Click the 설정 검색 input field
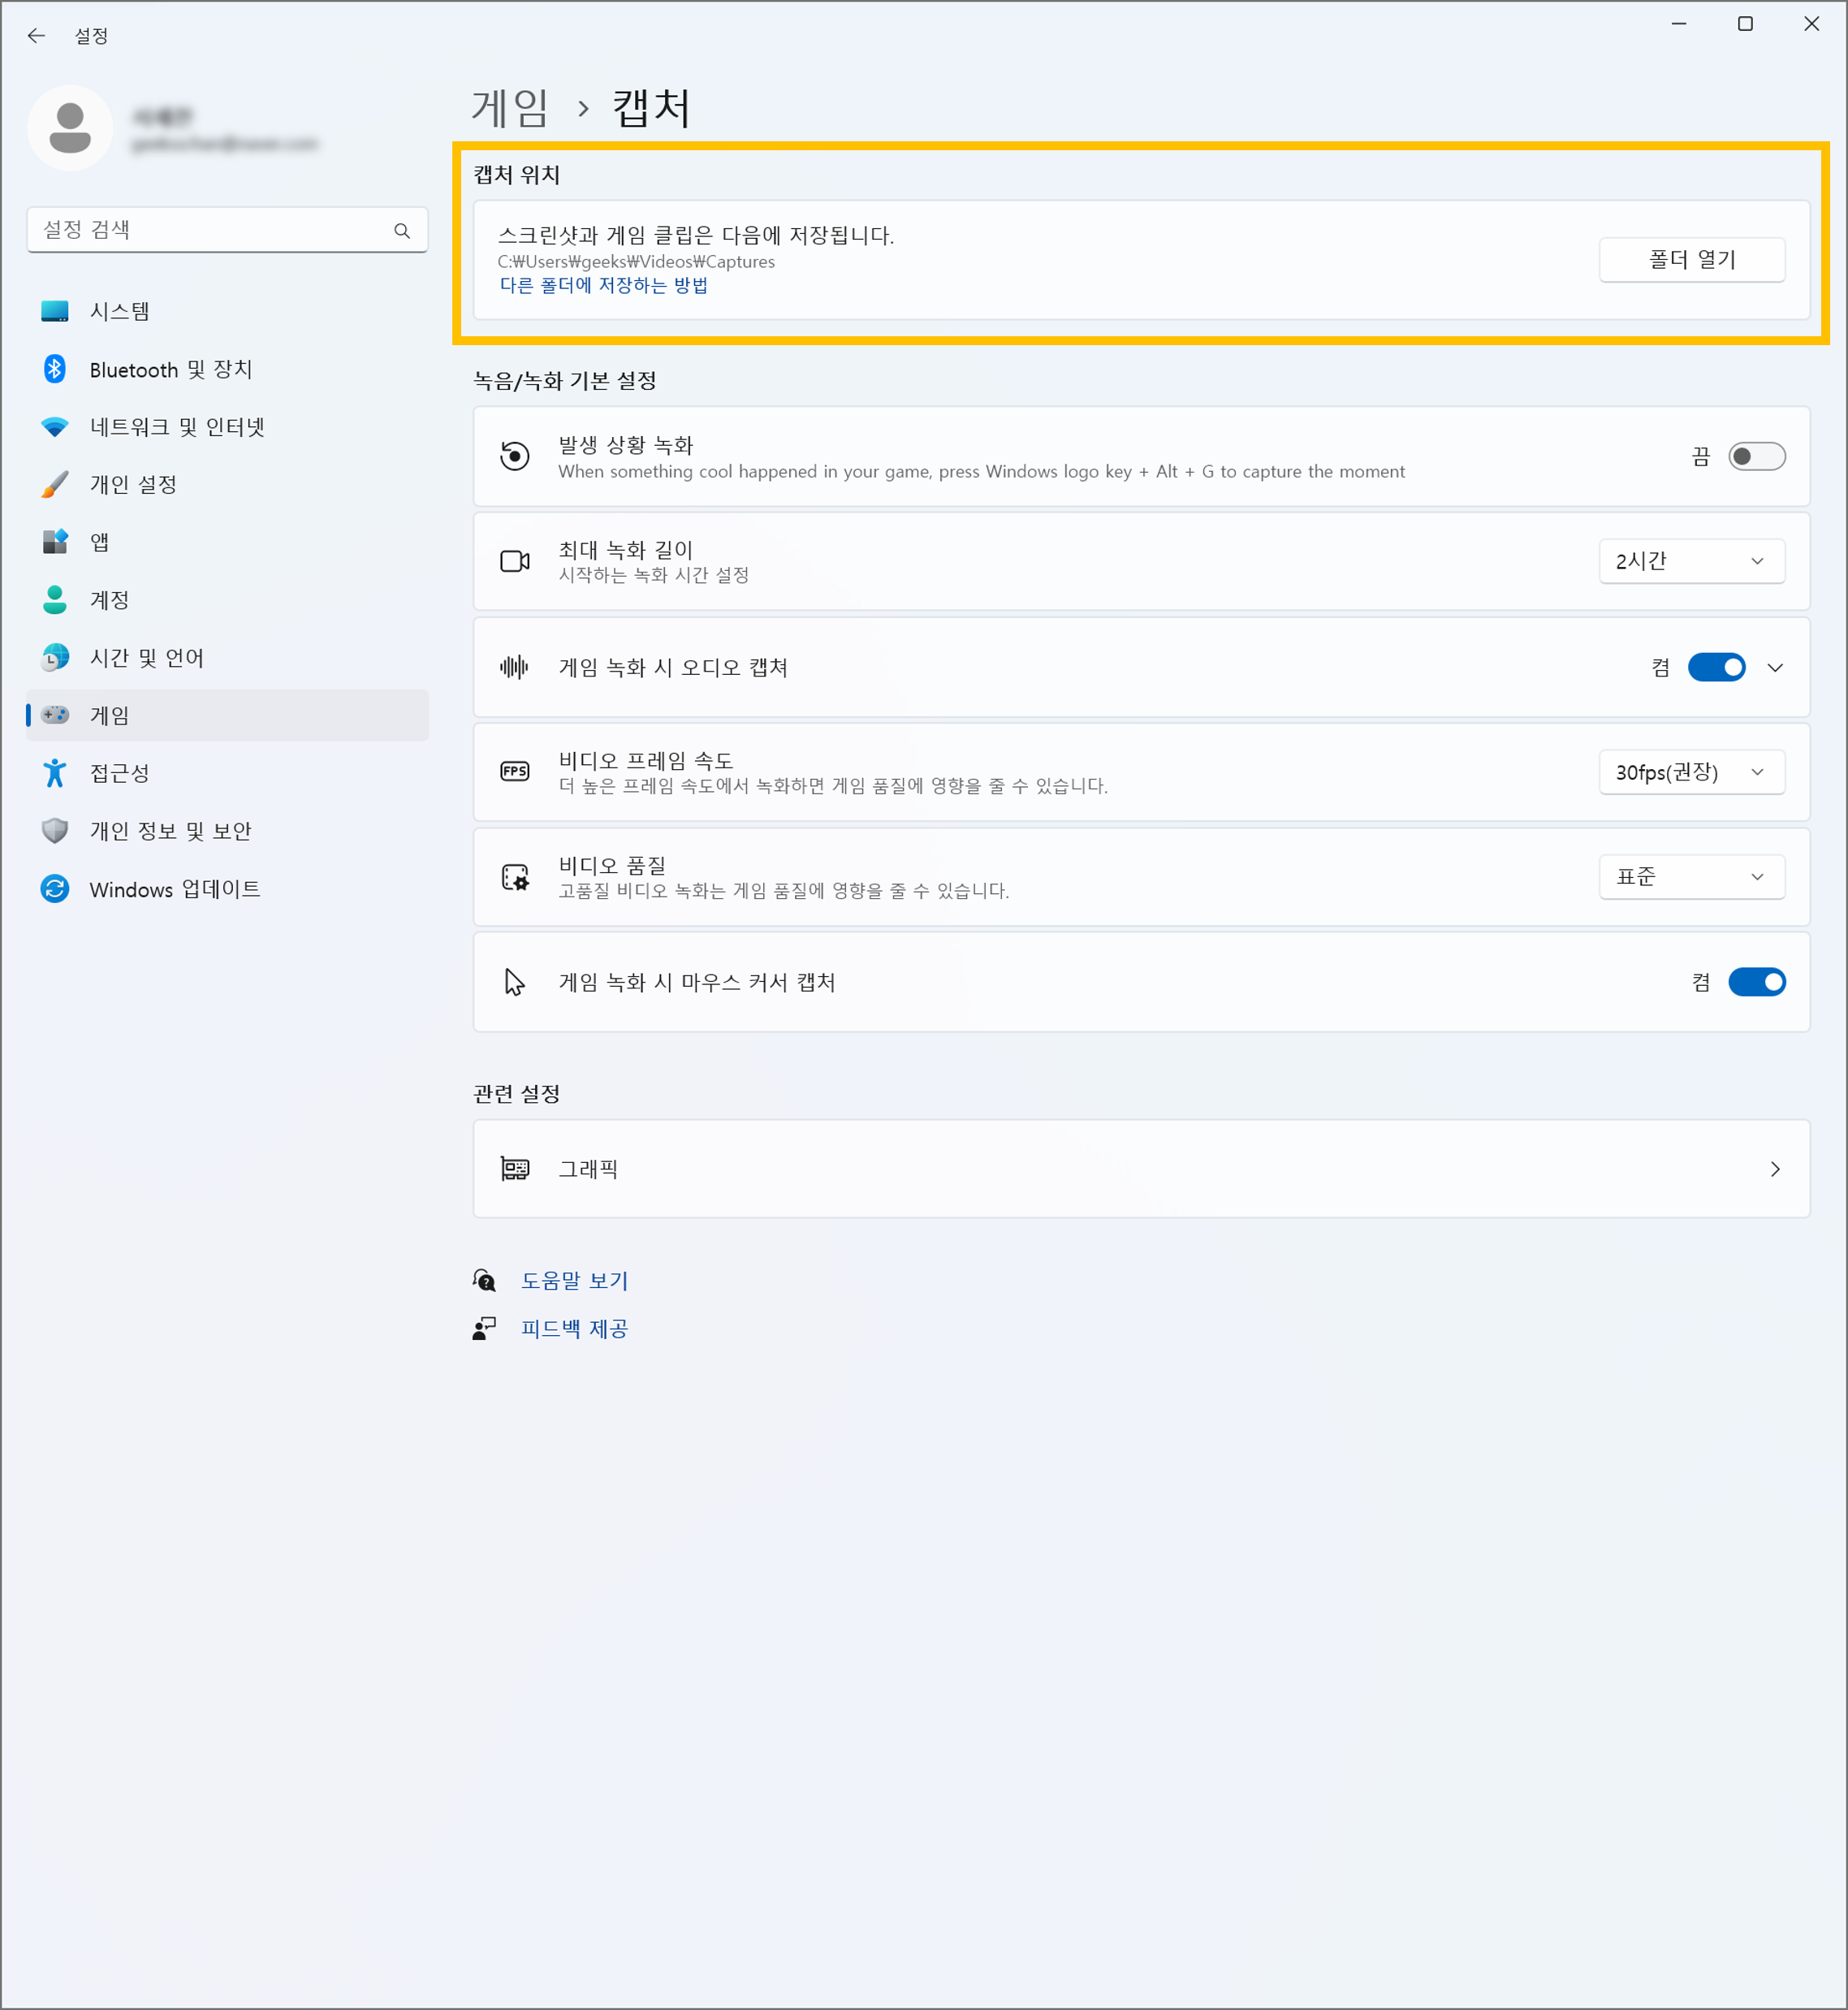 (210, 230)
